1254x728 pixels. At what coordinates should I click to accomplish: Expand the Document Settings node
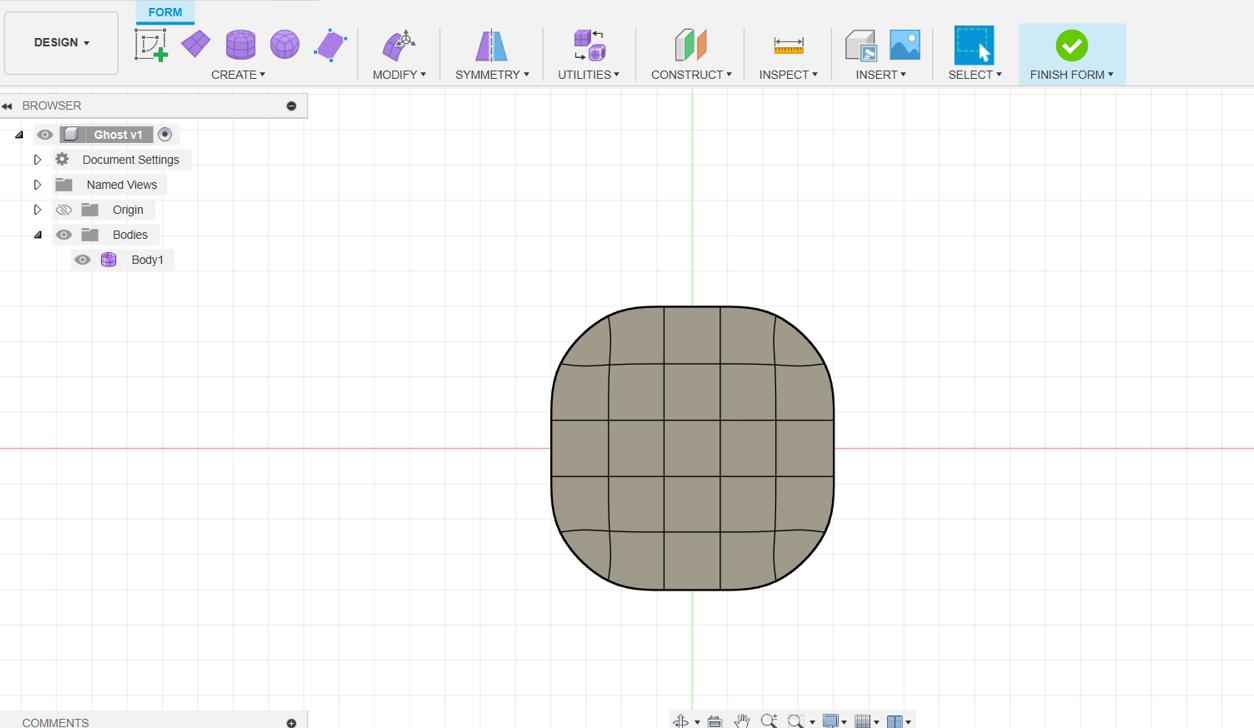tap(37, 160)
